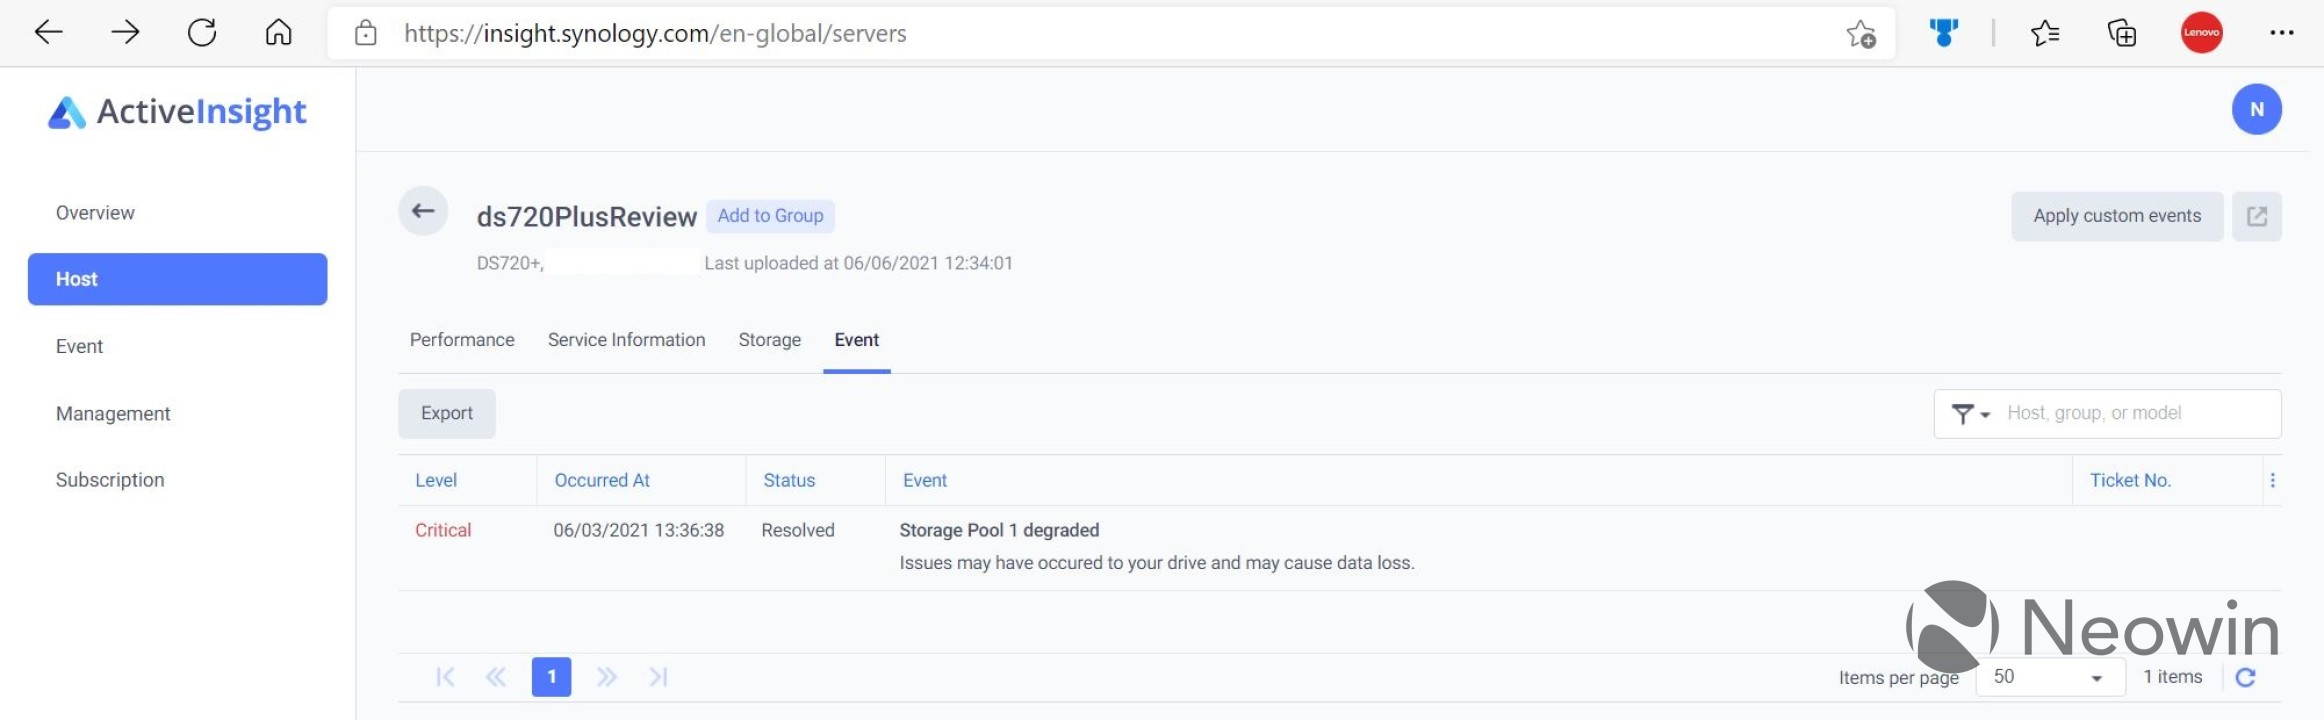Open the filter funnel dropdown
The height and width of the screenshot is (720, 2324).
coord(1970,413)
